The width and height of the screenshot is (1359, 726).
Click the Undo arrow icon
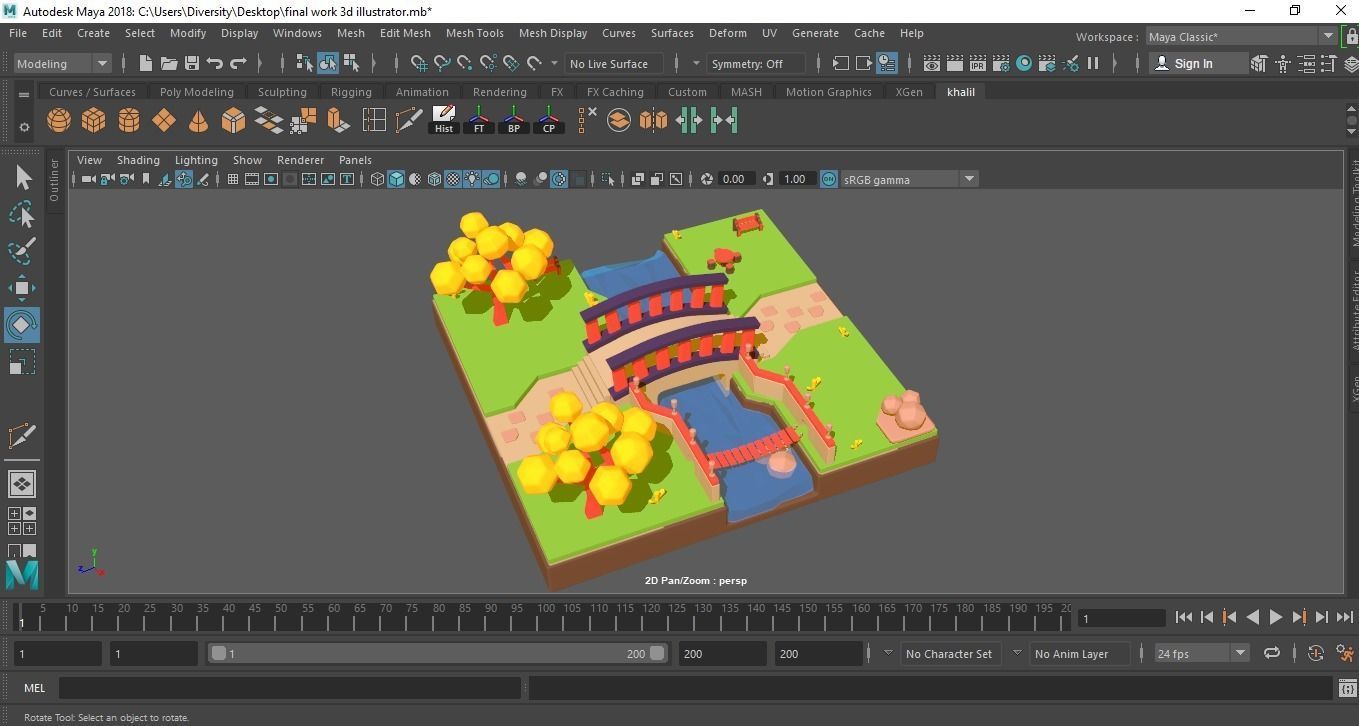[215, 63]
